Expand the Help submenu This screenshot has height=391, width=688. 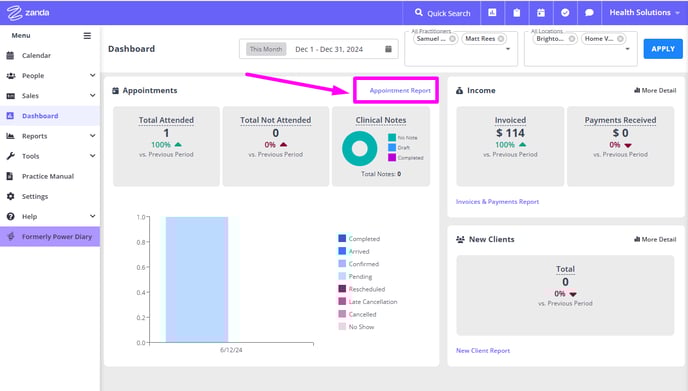pyautogui.click(x=93, y=216)
